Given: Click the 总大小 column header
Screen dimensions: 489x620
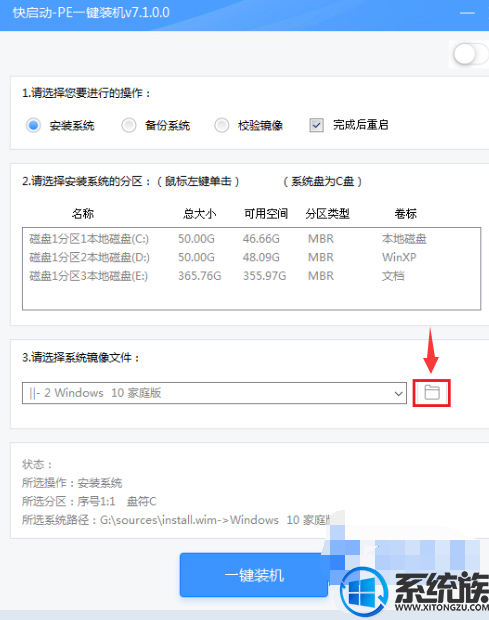Looking at the screenshot, I should [x=200, y=214].
